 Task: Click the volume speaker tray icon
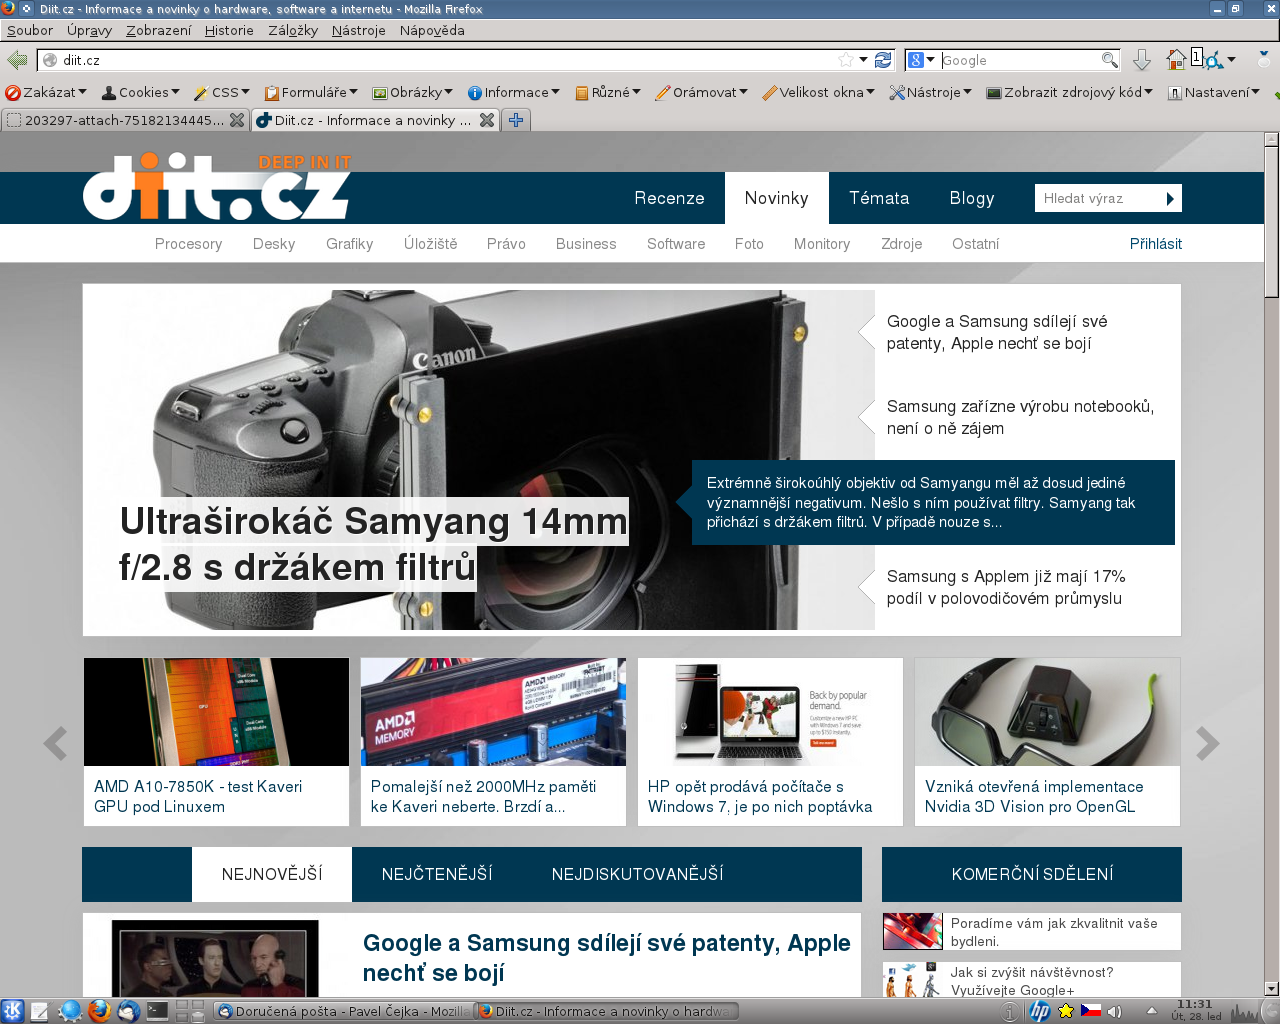tap(1114, 1011)
